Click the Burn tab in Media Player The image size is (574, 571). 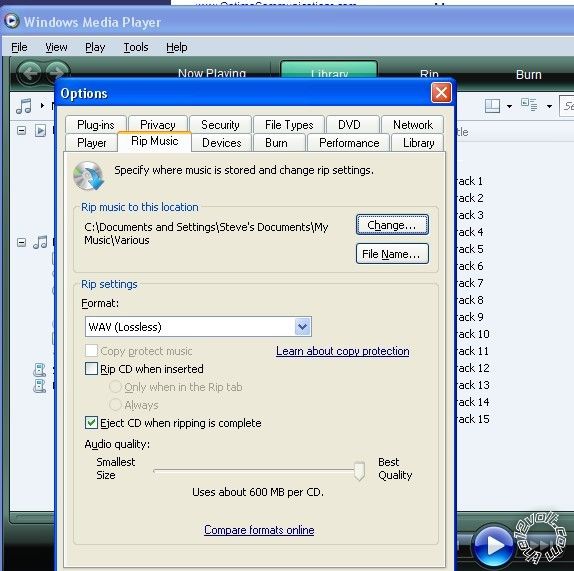(529, 75)
